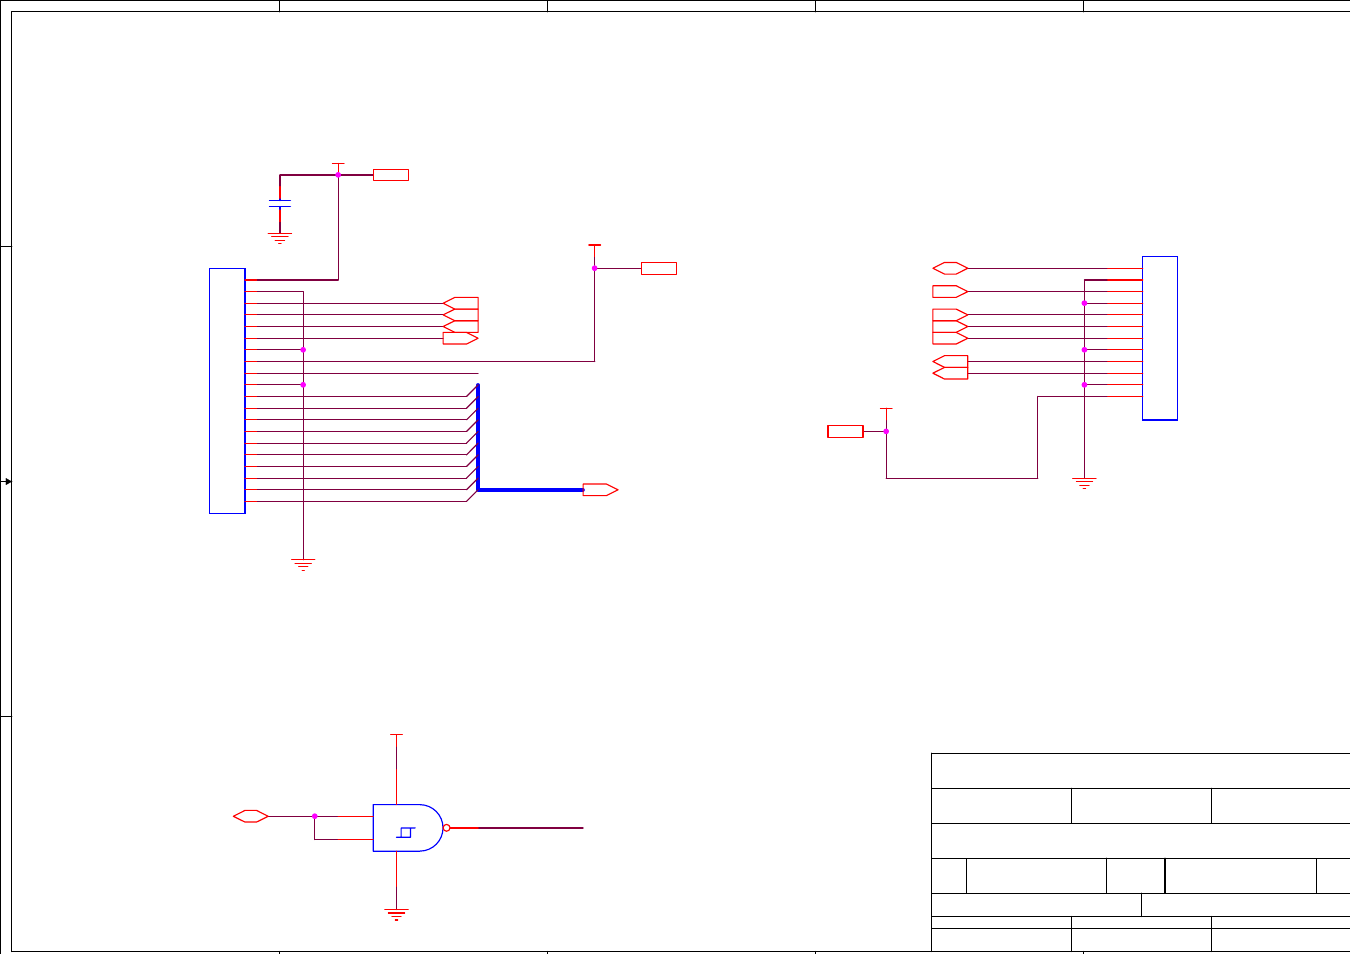
Task: Select the ground symbol near the right connector
Action: 1084,483
